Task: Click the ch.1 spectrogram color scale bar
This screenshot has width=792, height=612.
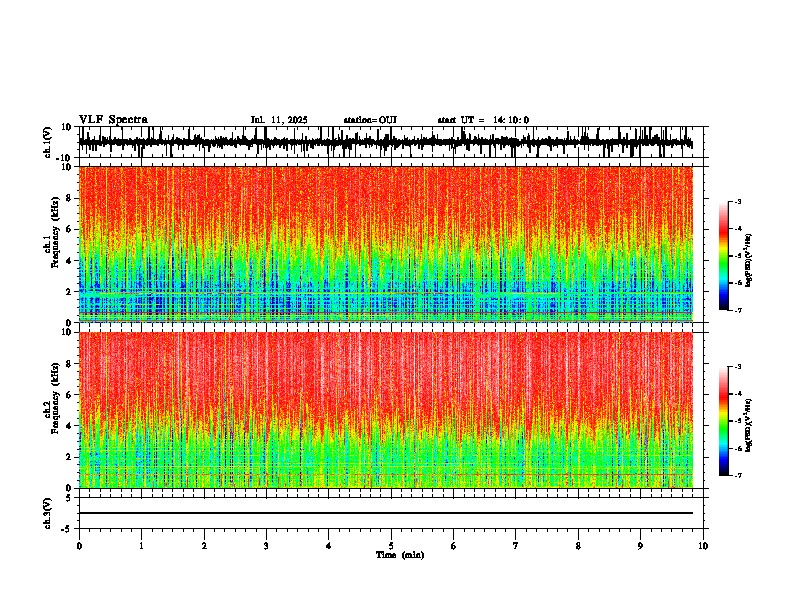Action: pos(724,256)
